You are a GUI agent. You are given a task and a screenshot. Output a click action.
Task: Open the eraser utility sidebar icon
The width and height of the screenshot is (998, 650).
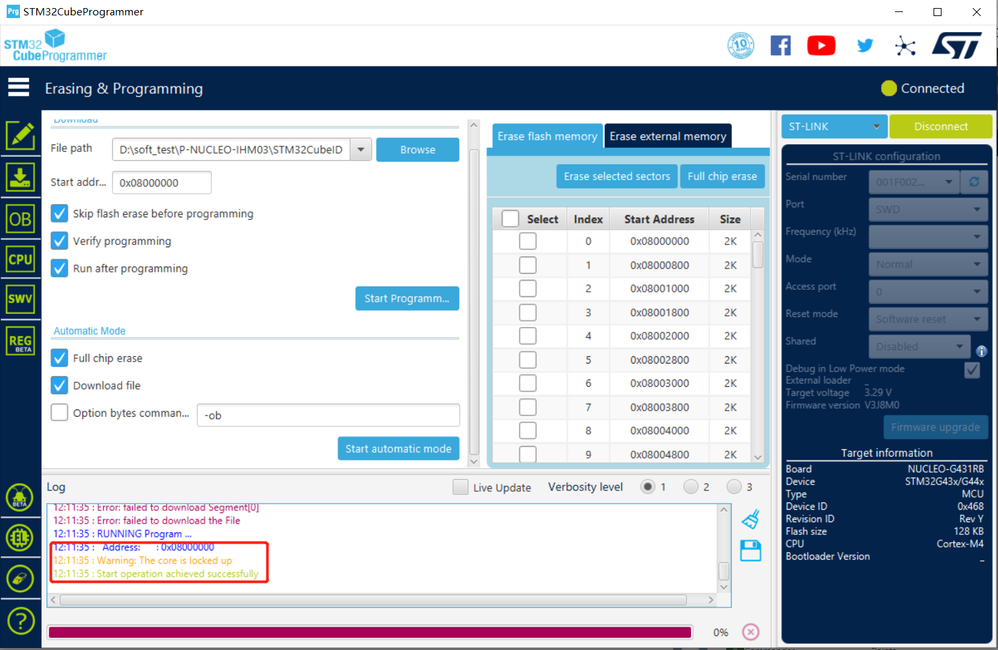20,579
